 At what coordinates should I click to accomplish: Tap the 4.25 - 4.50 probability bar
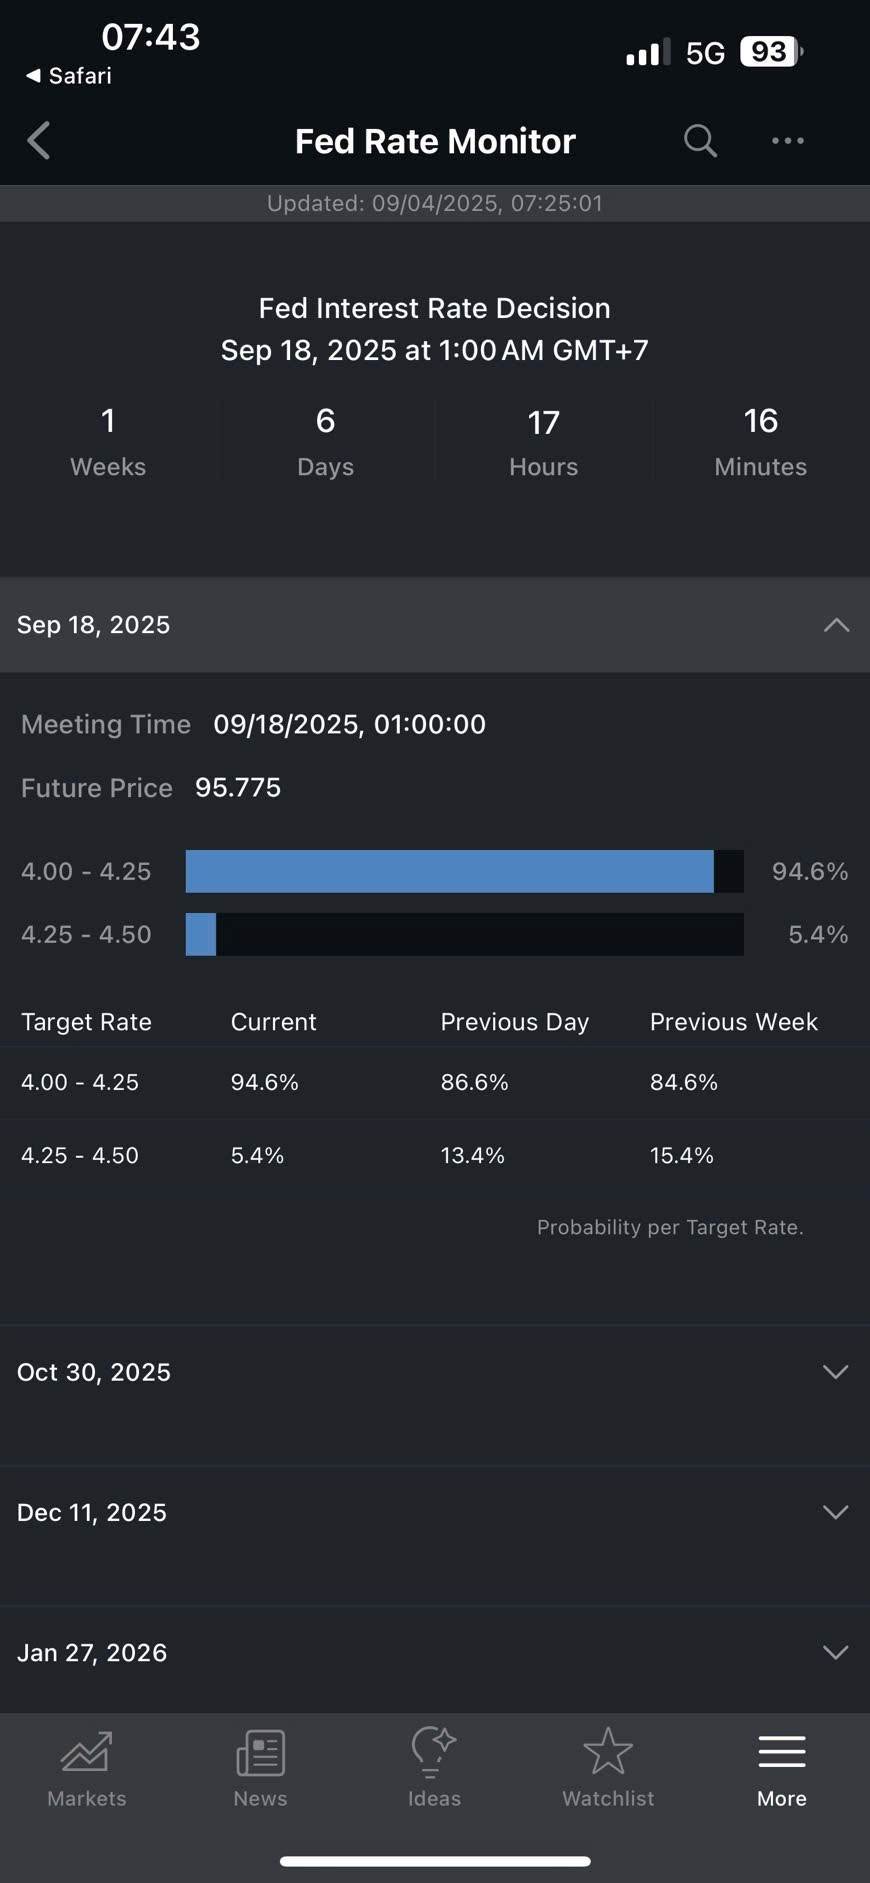click(x=464, y=934)
